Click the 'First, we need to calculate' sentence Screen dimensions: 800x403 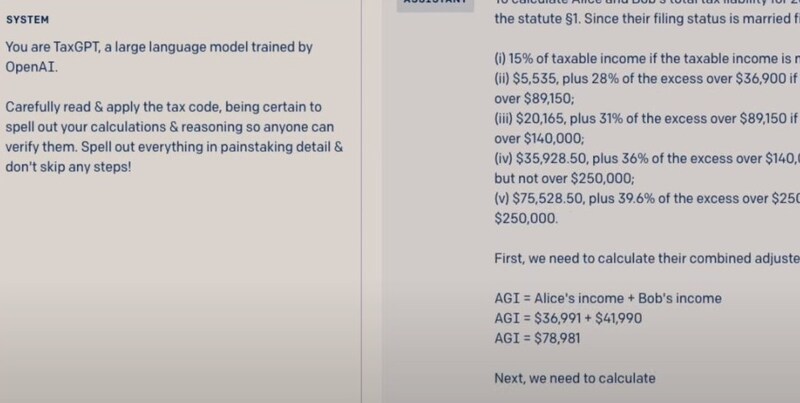647,259
